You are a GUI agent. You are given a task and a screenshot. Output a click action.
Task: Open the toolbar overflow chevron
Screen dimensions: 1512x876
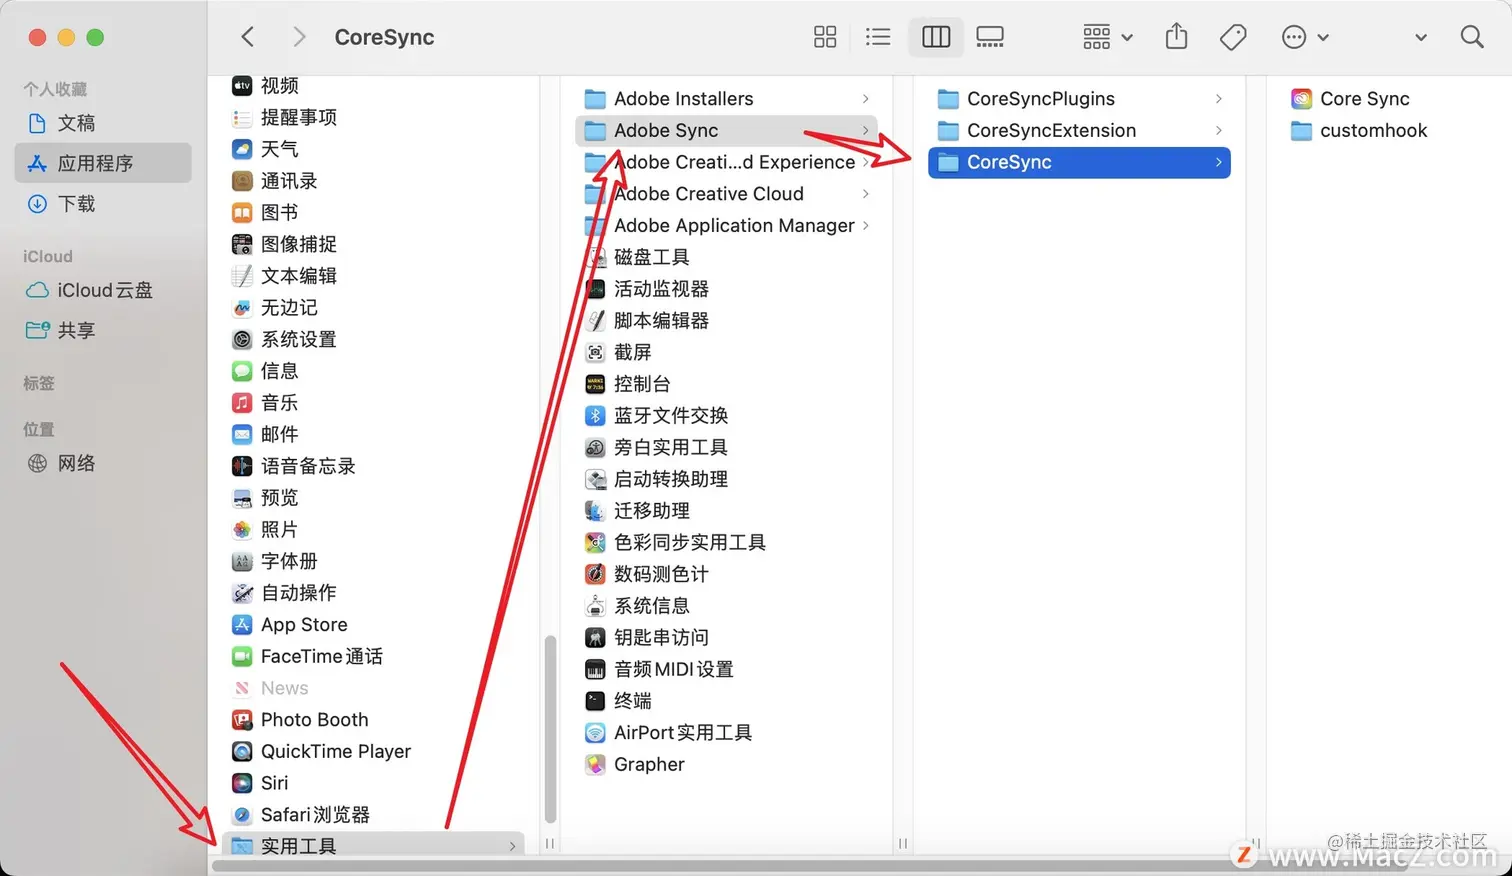(x=1421, y=37)
